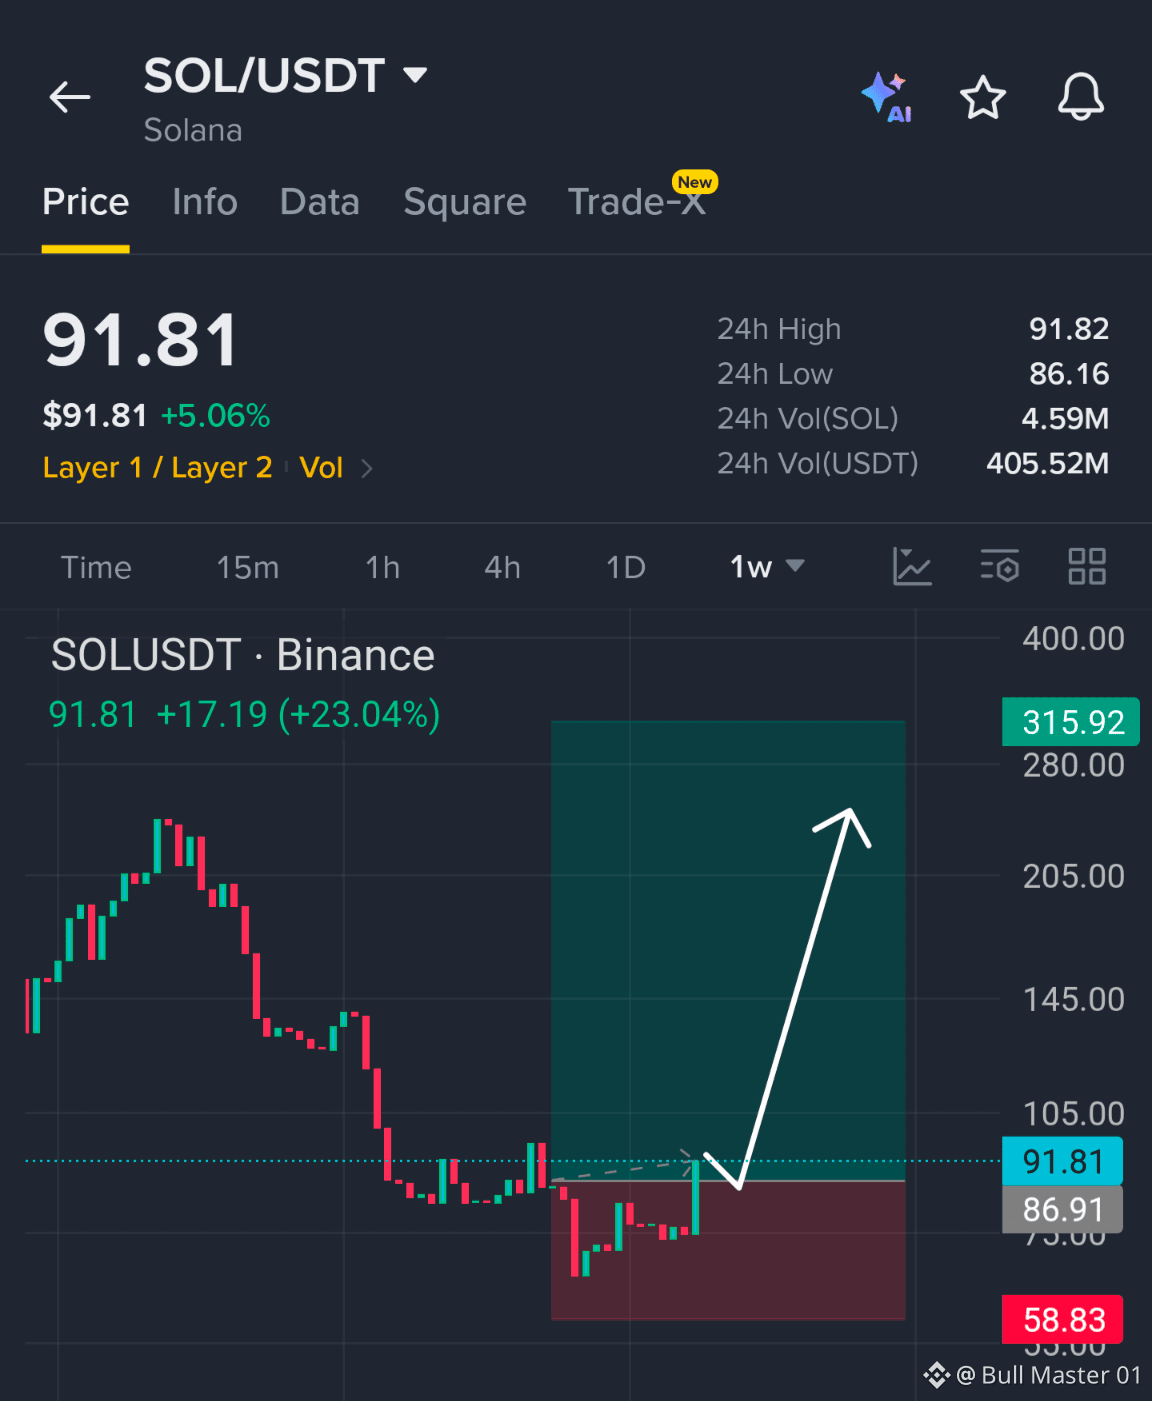
Task: Open the Layer 1 / Layer 2 category link
Action: tap(158, 468)
